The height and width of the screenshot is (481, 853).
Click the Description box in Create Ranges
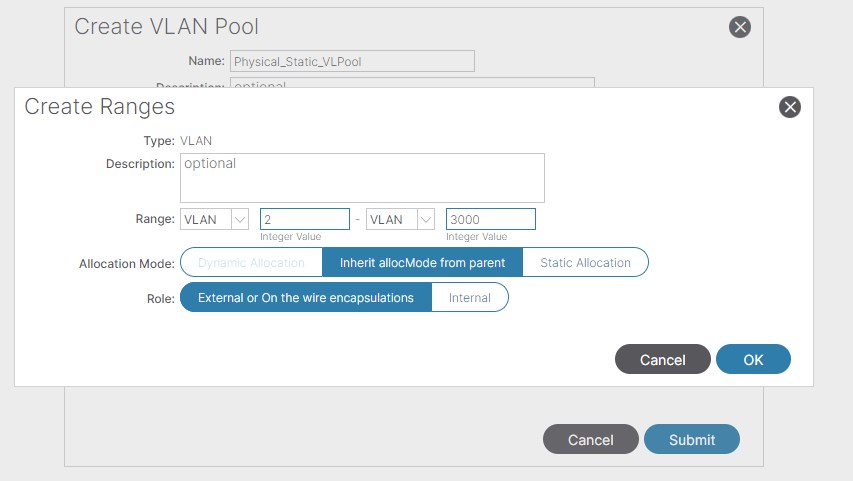tap(362, 178)
